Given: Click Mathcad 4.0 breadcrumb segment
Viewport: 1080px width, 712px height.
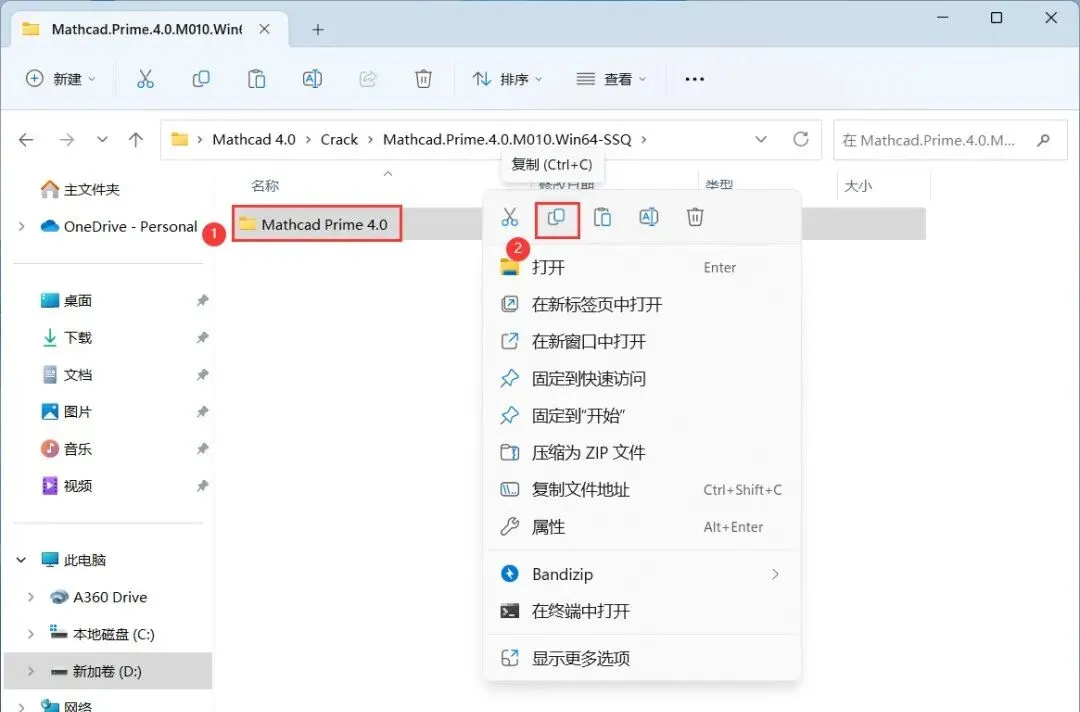Looking at the screenshot, I should 253,140.
